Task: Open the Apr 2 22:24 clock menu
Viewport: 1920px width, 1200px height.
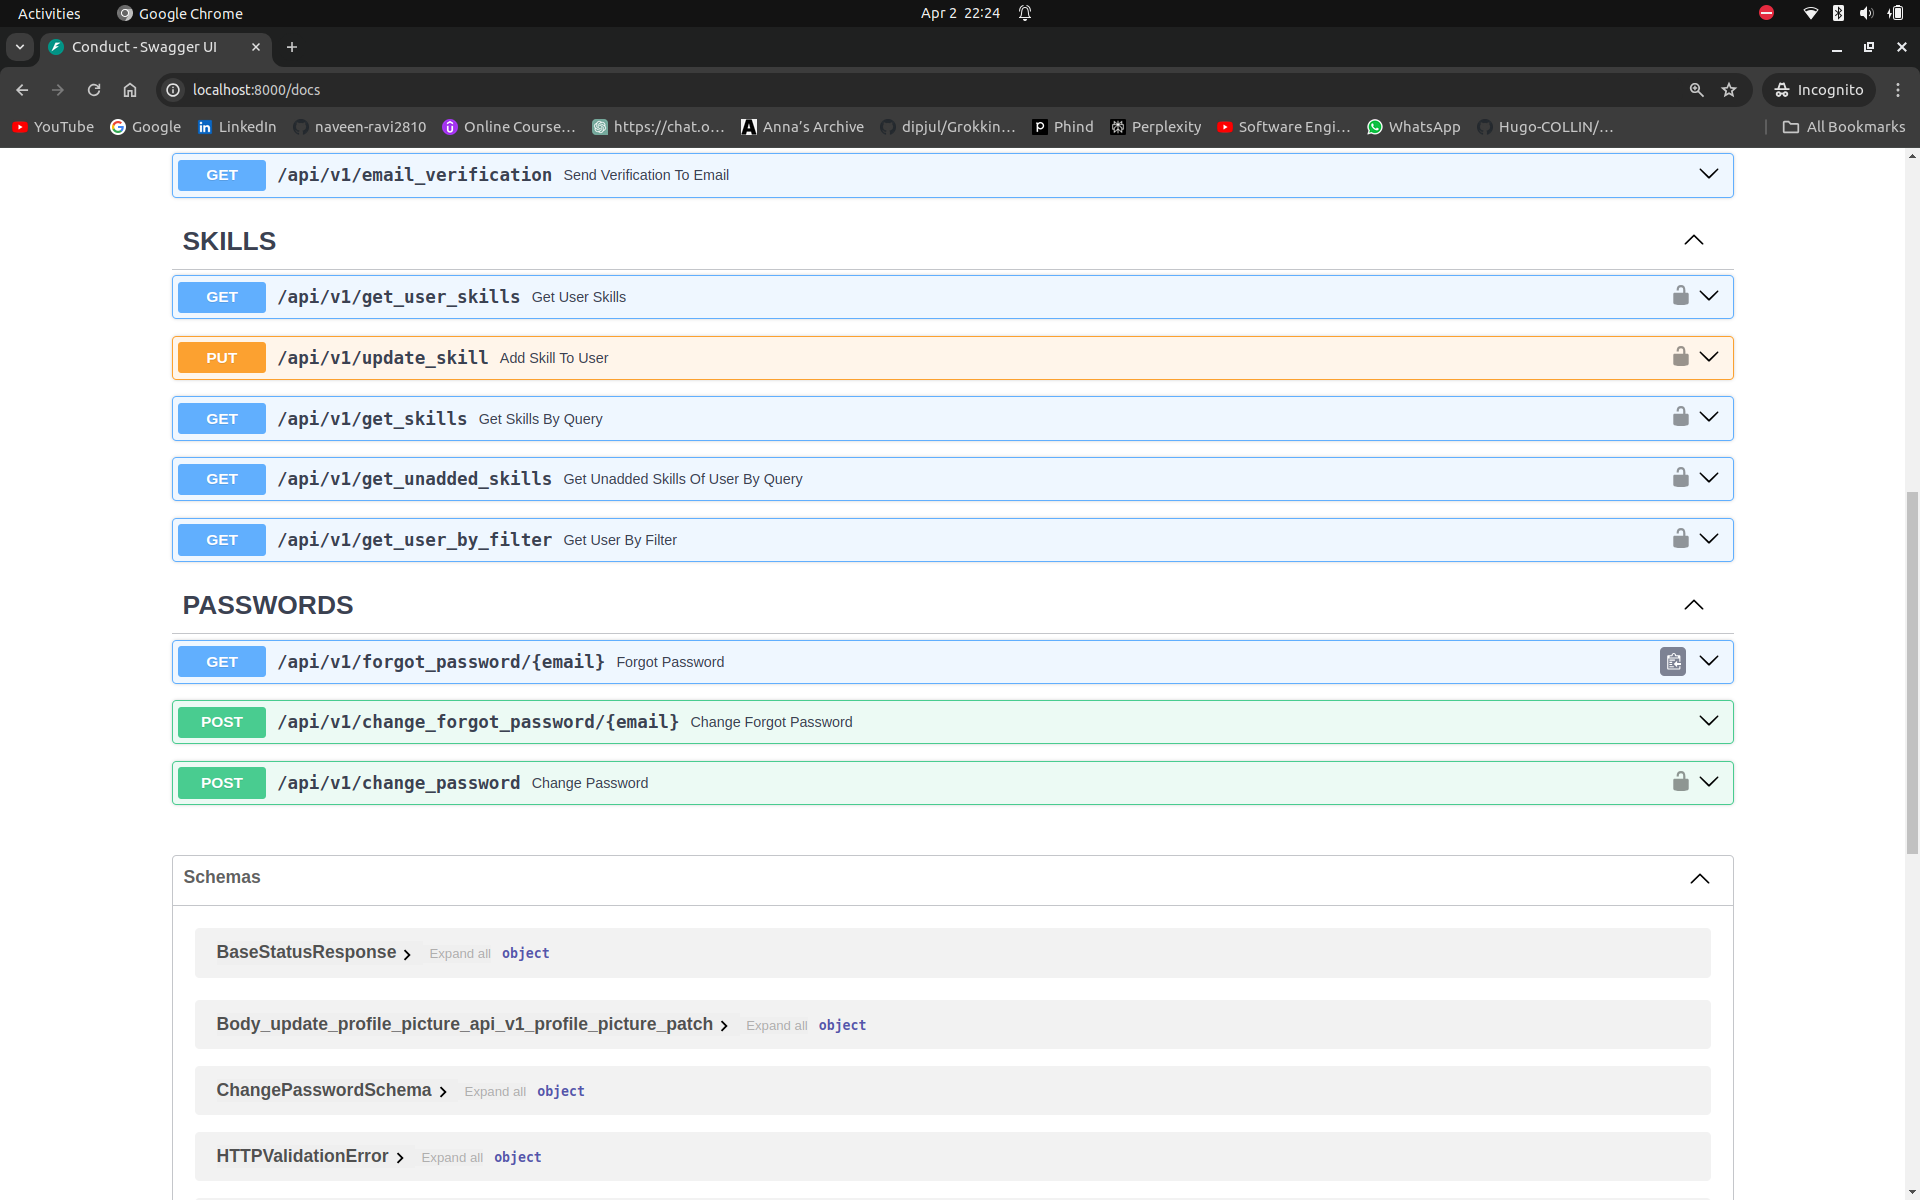Action: (x=960, y=13)
